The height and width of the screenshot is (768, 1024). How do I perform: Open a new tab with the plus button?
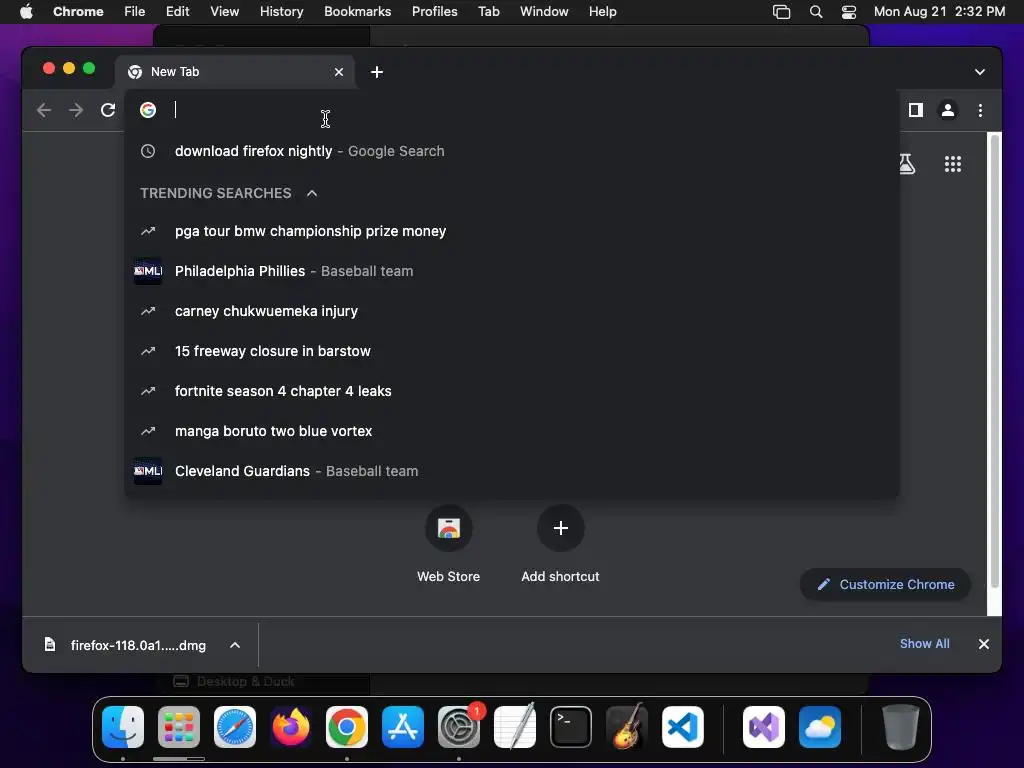pyautogui.click(x=377, y=72)
